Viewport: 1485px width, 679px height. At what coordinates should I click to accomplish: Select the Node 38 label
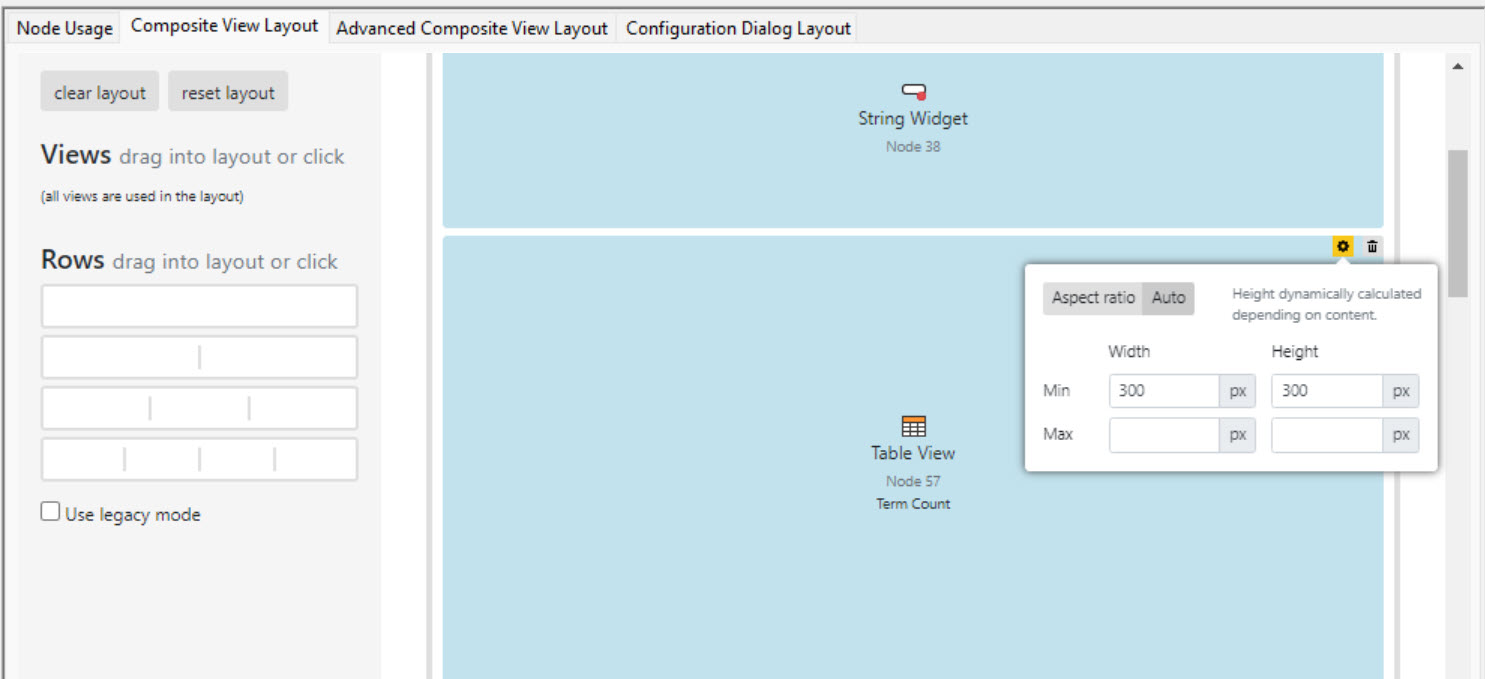point(913,146)
